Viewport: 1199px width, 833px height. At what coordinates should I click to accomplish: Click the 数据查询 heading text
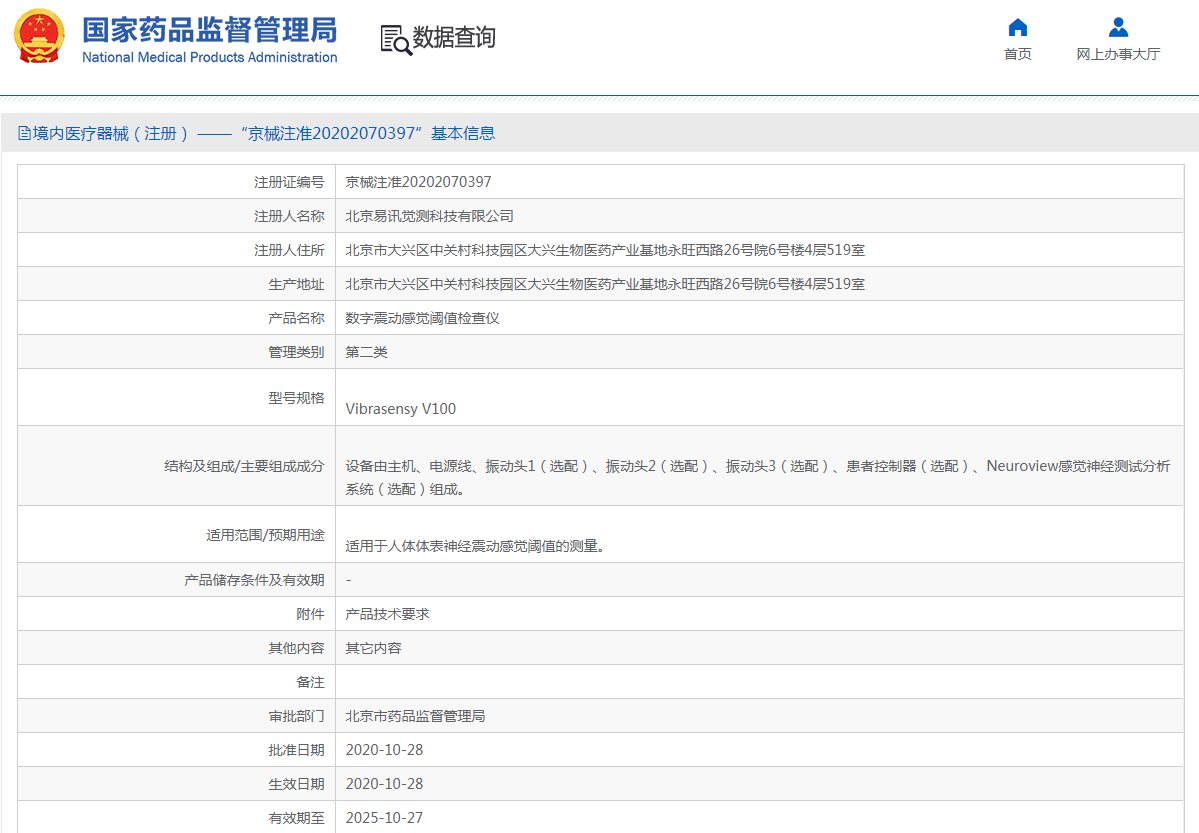click(x=454, y=37)
